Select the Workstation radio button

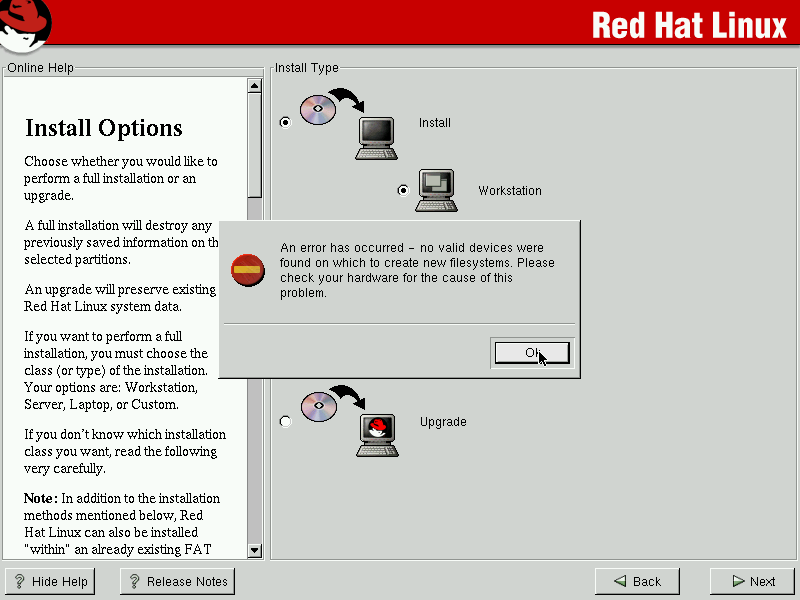(403, 190)
